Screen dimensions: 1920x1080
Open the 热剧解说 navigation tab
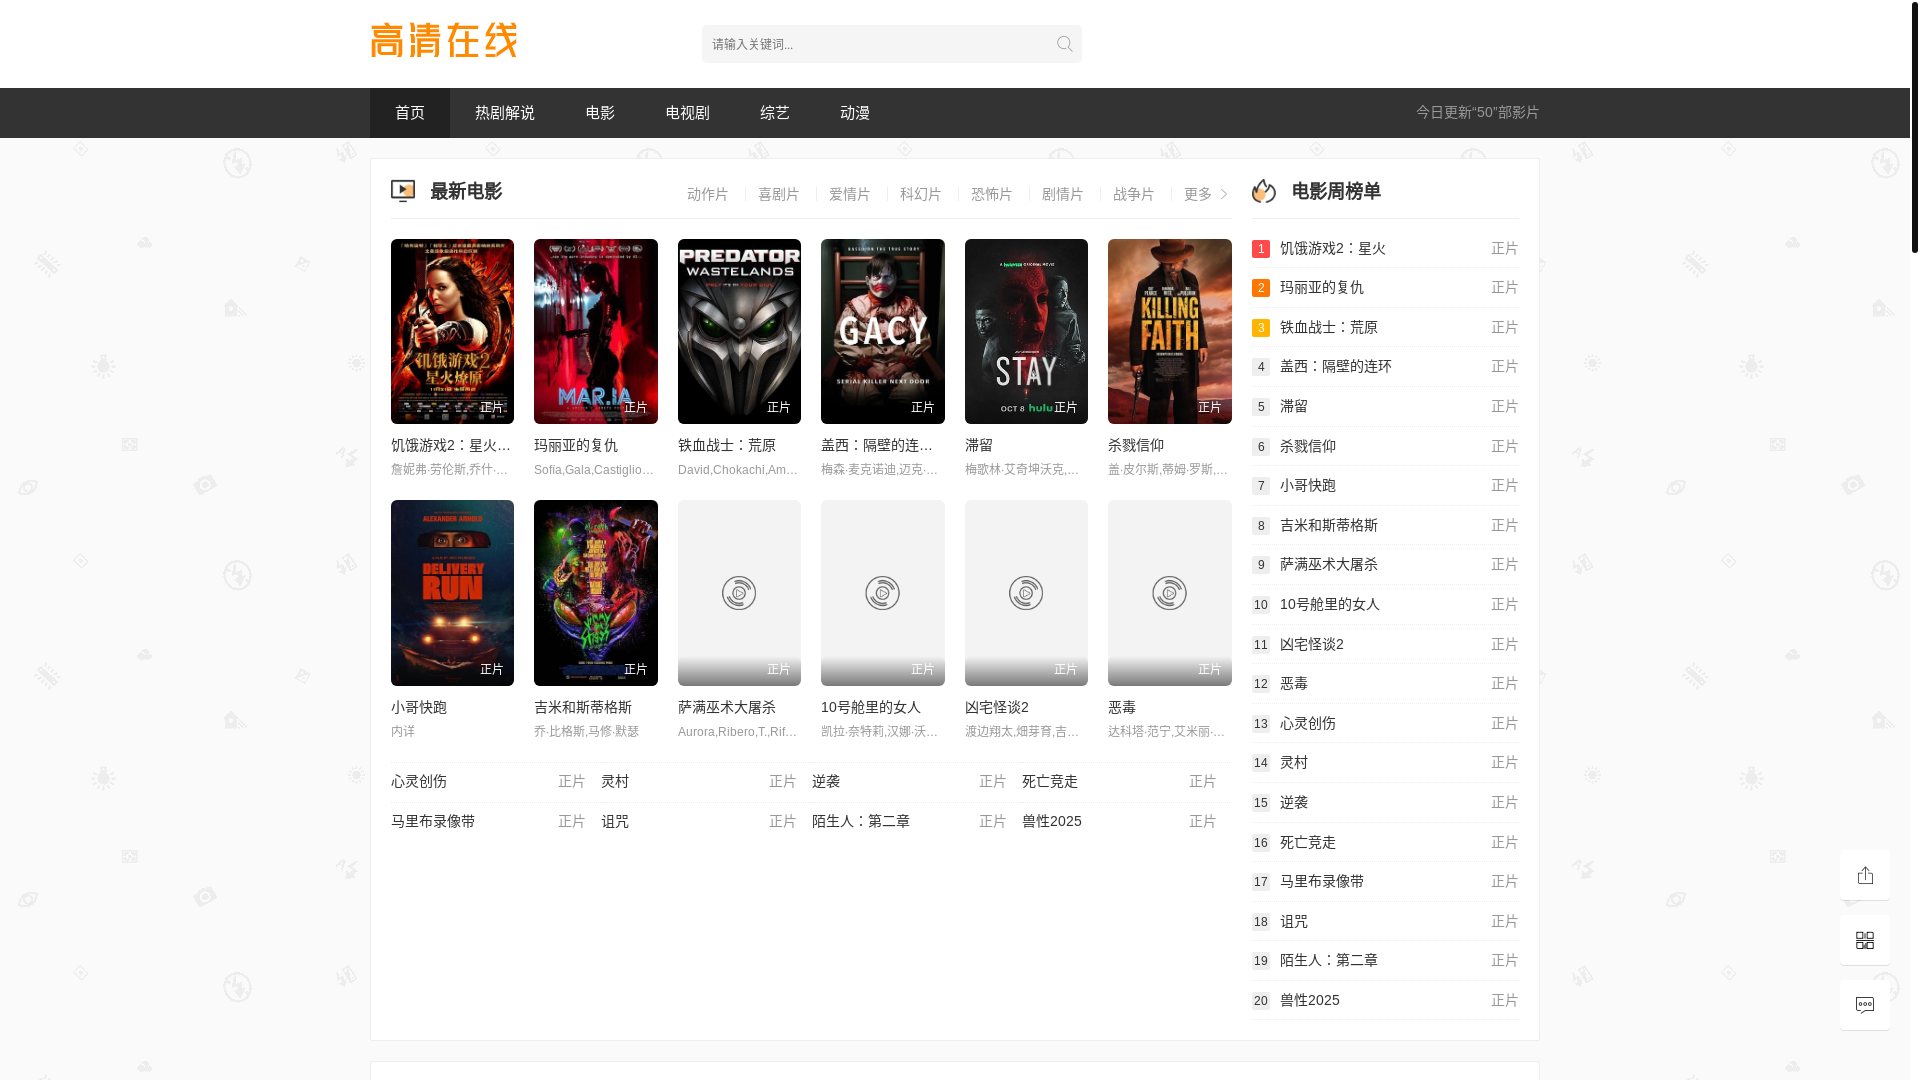(505, 113)
